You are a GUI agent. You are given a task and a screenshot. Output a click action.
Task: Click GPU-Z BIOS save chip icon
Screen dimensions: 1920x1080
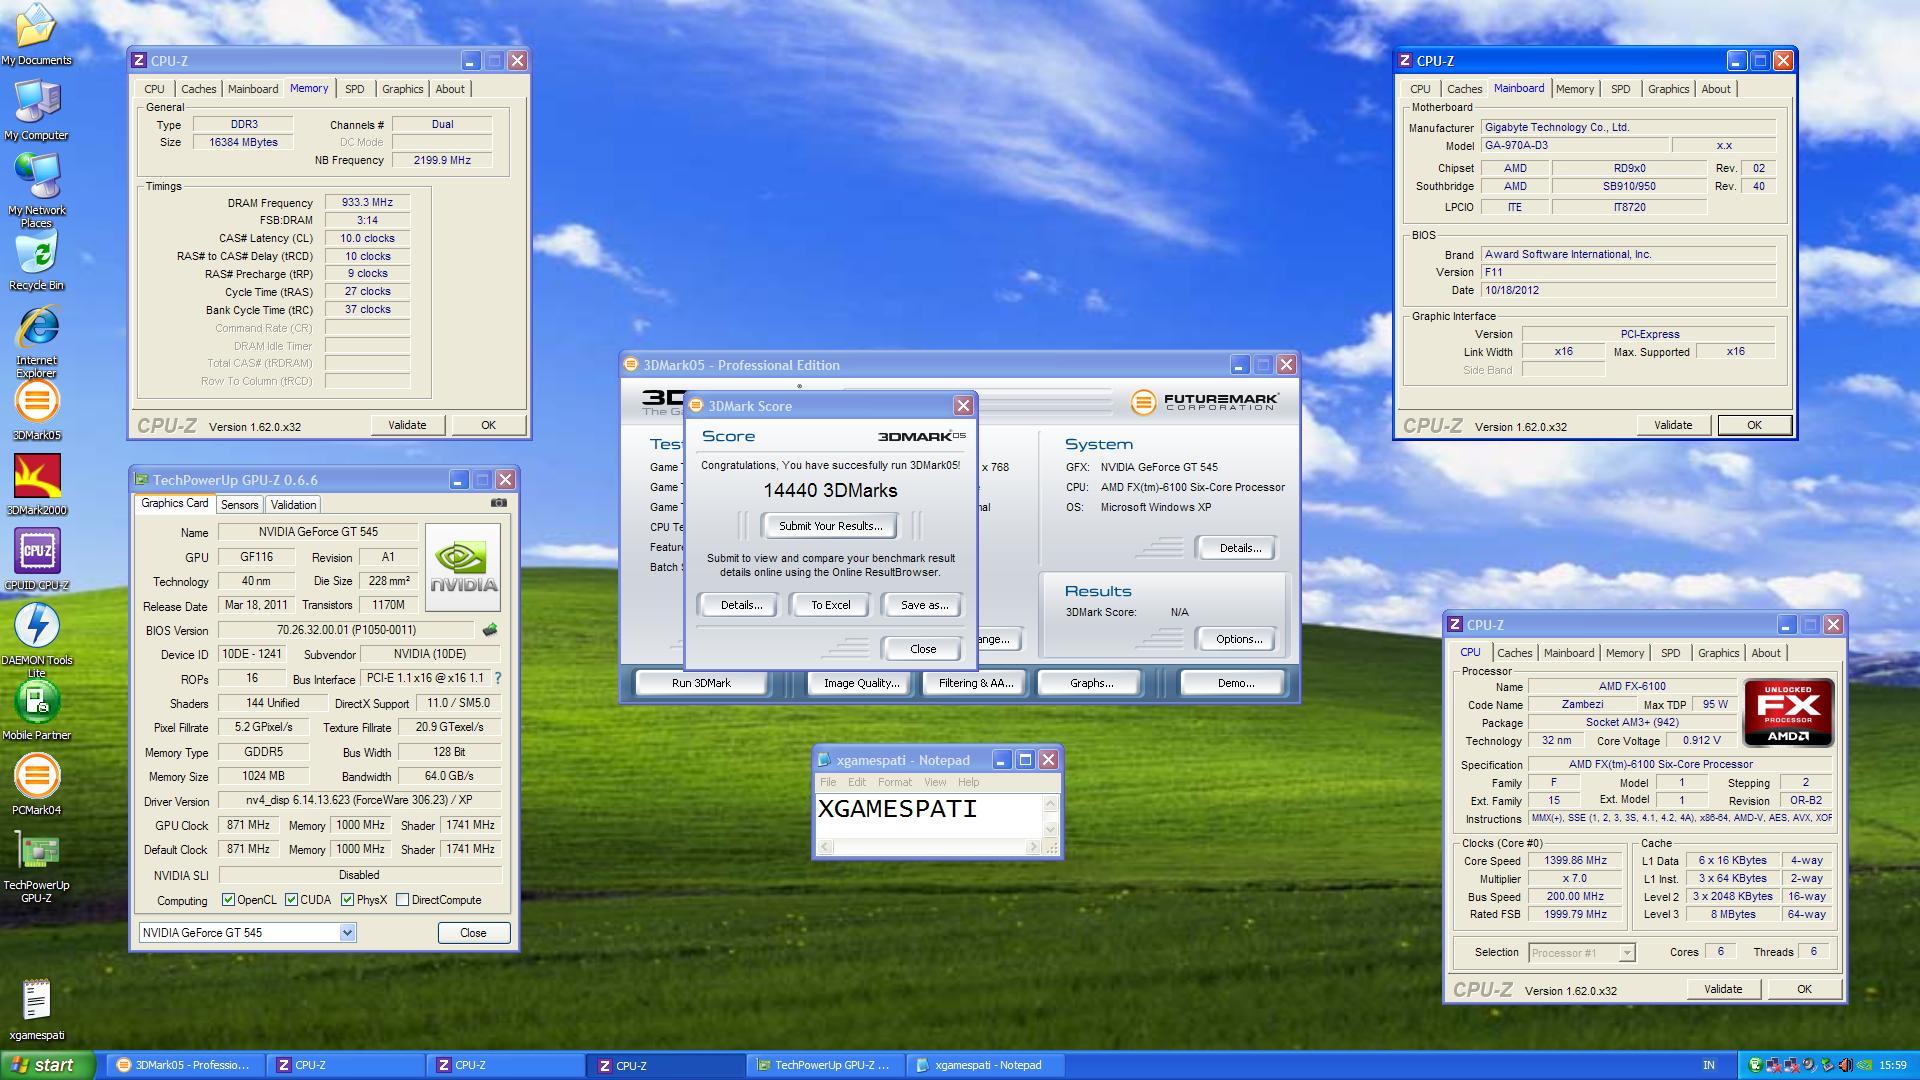(x=490, y=630)
